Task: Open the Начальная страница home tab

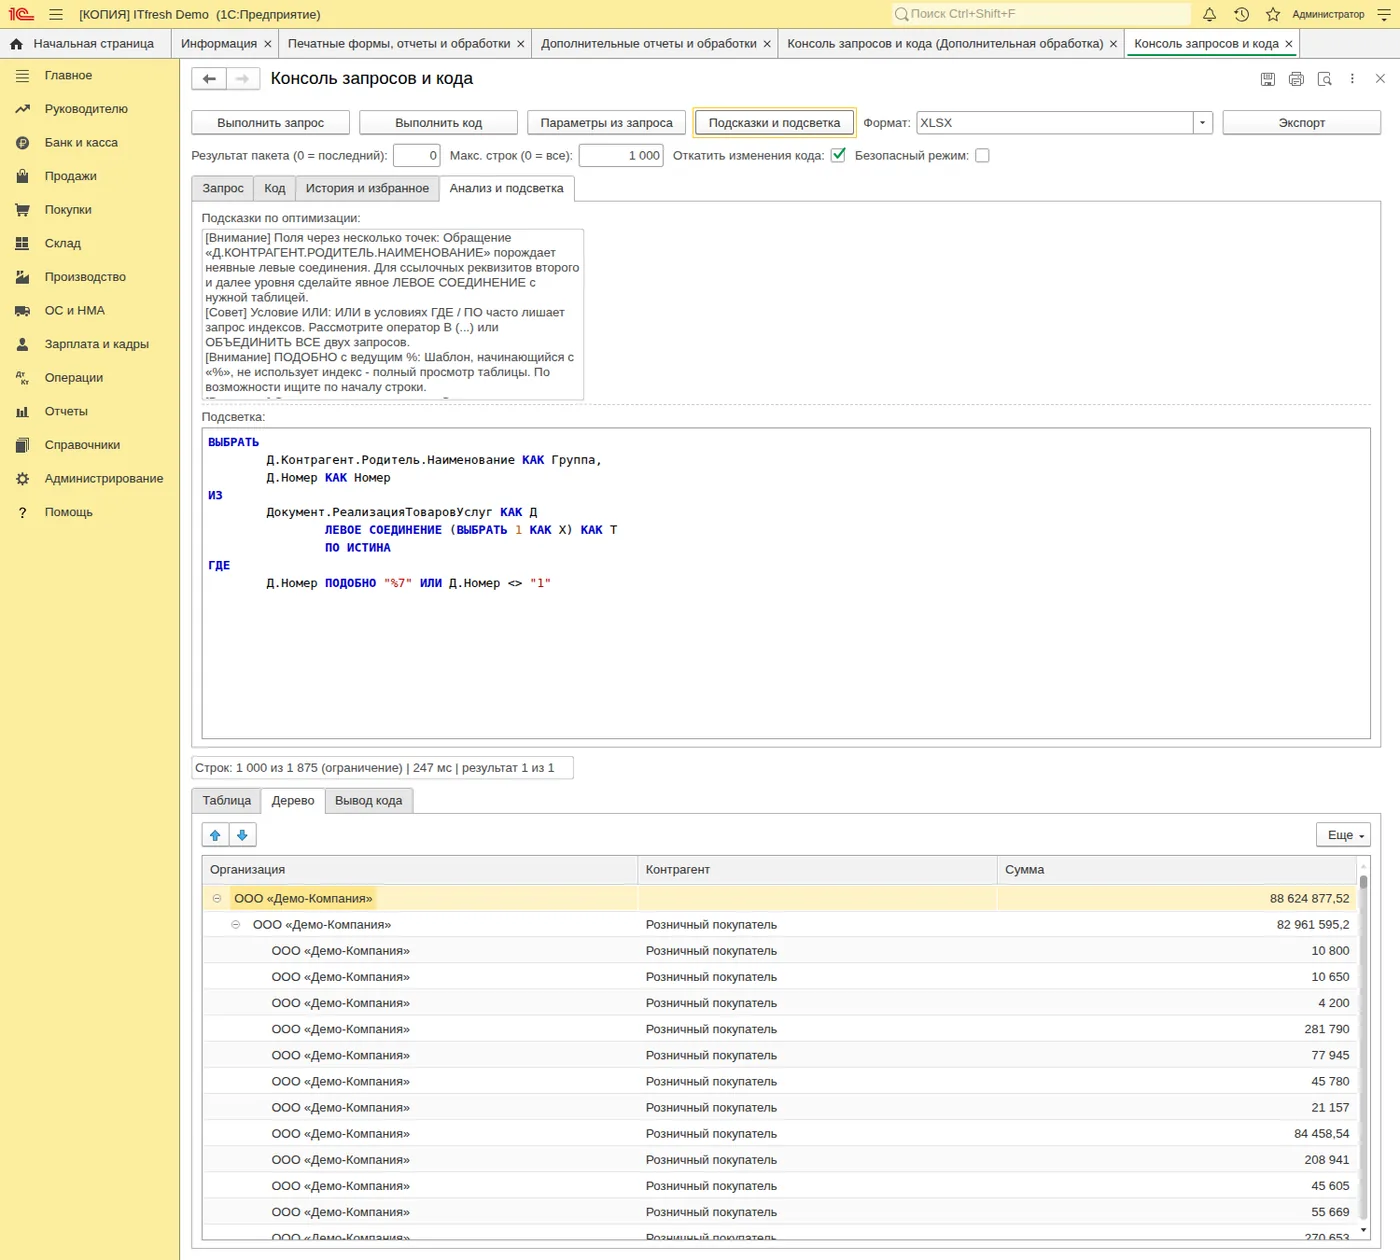Action: [x=83, y=43]
